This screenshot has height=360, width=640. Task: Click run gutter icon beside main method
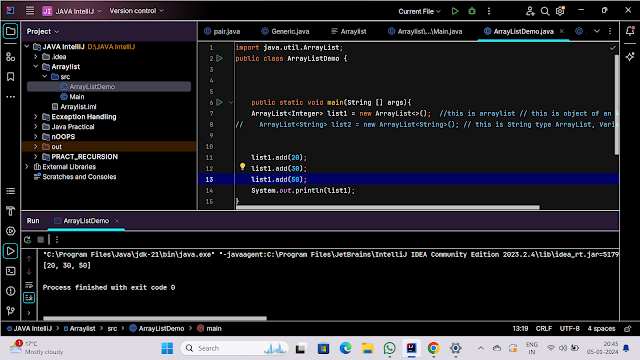click(220, 102)
